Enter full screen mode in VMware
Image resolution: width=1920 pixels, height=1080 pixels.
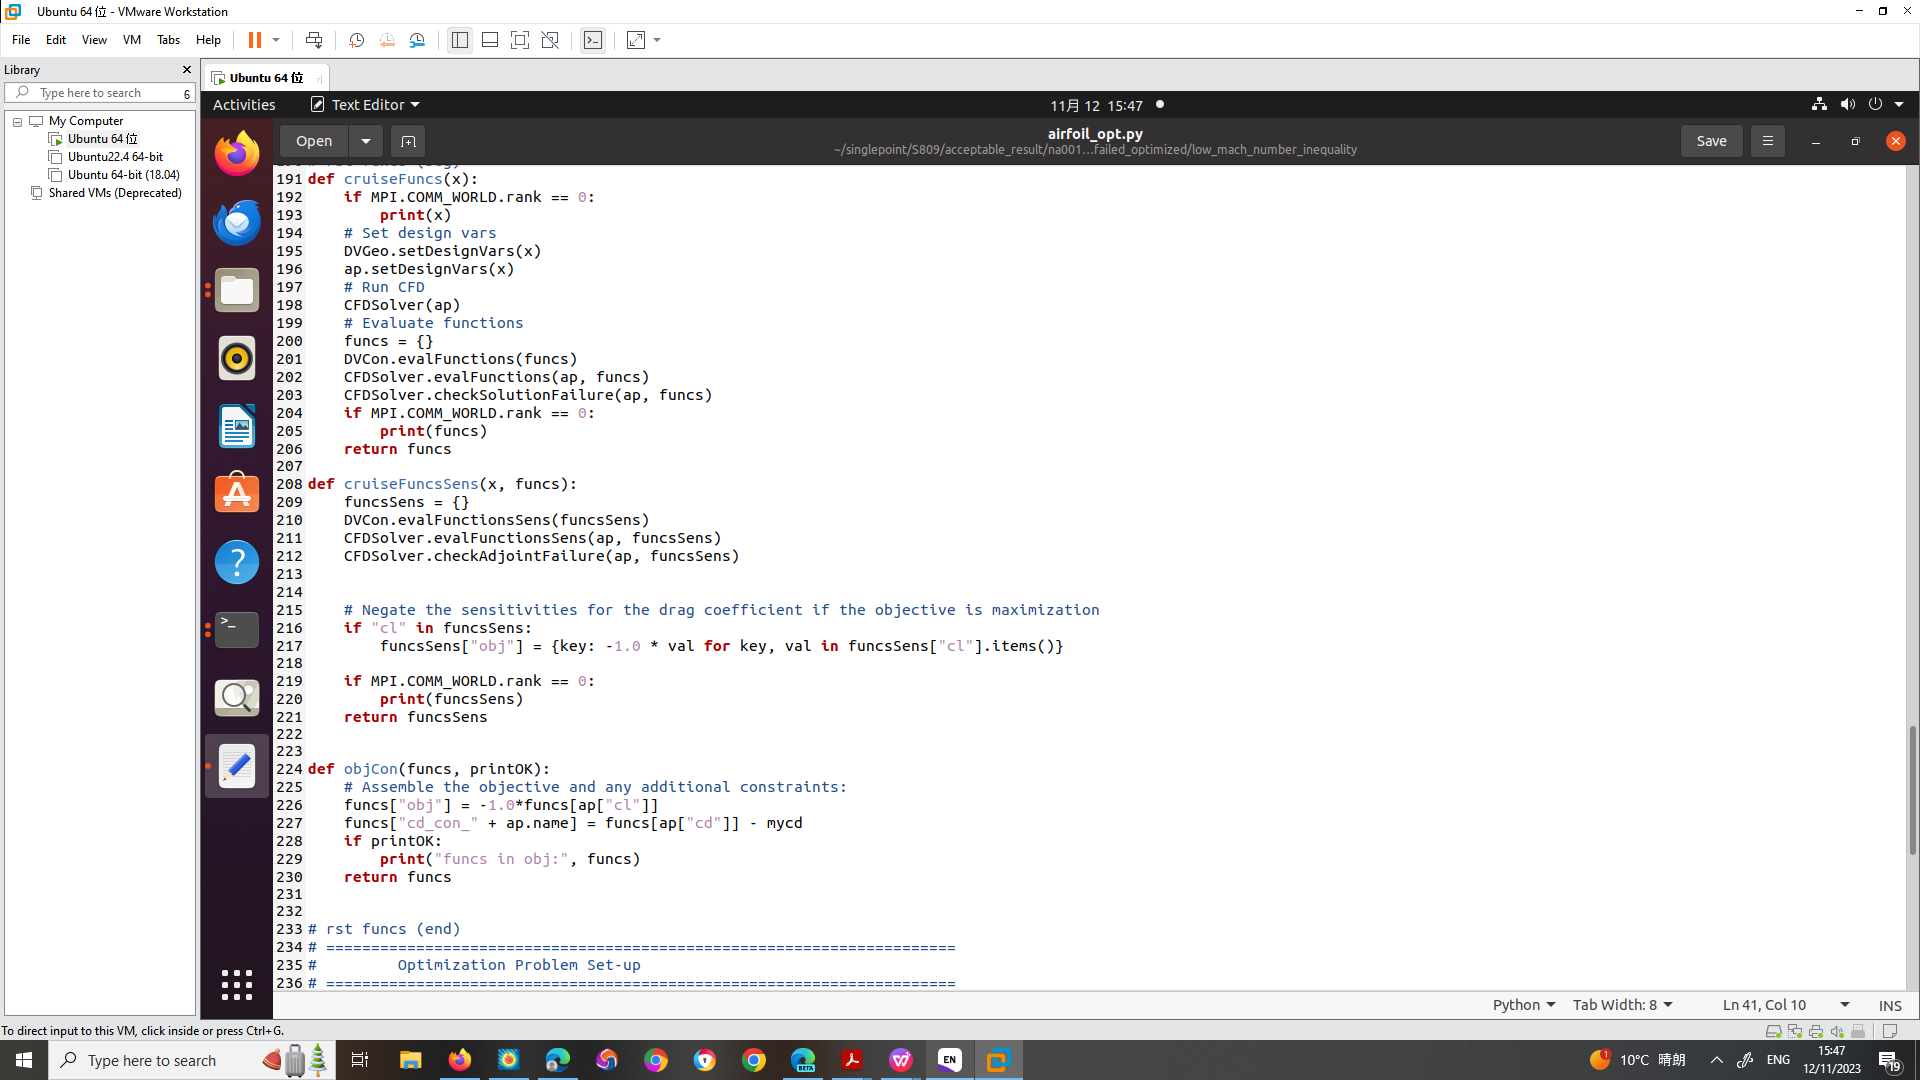pyautogui.click(x=520, y=40)
